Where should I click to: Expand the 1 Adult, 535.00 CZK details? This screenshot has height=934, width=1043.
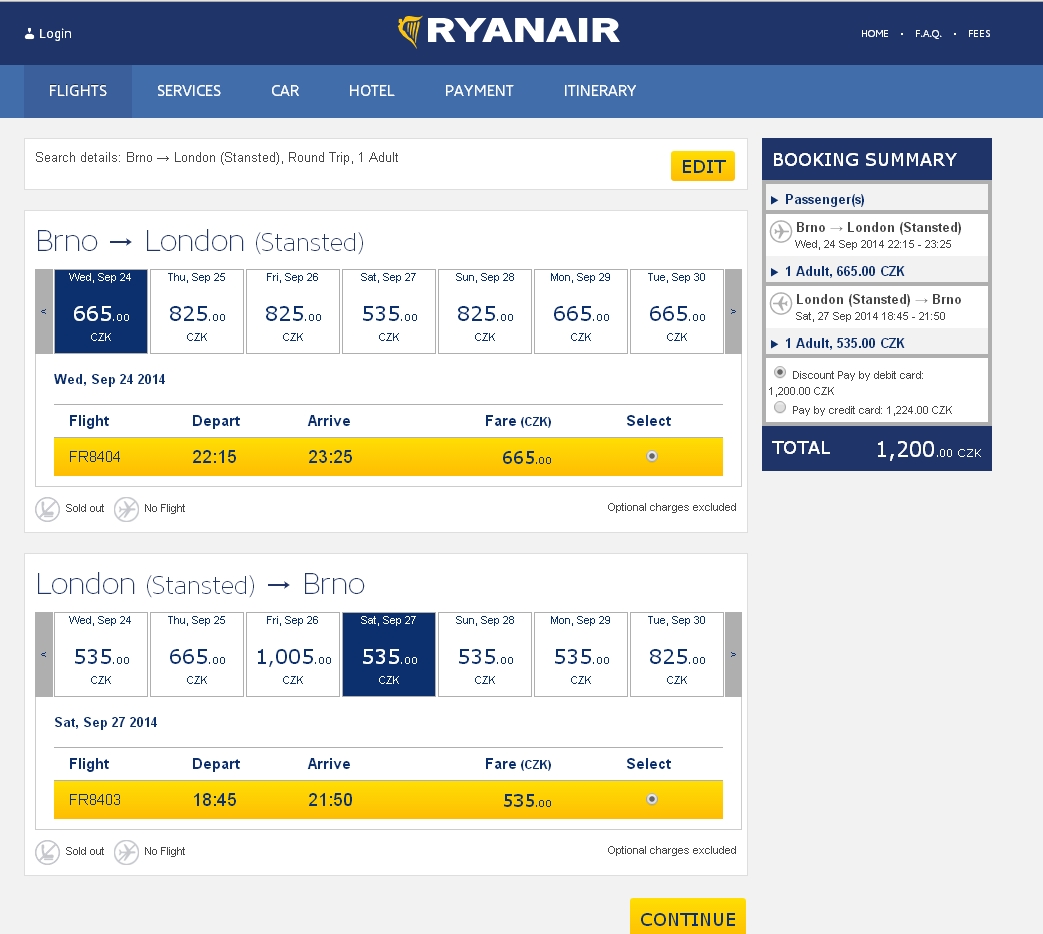pos(877,343)
